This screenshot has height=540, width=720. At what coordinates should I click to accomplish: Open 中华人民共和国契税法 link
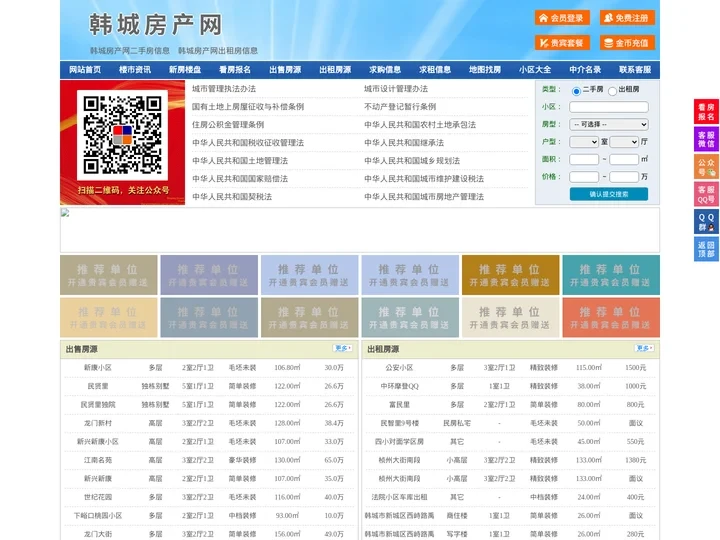tap(232, 197)
